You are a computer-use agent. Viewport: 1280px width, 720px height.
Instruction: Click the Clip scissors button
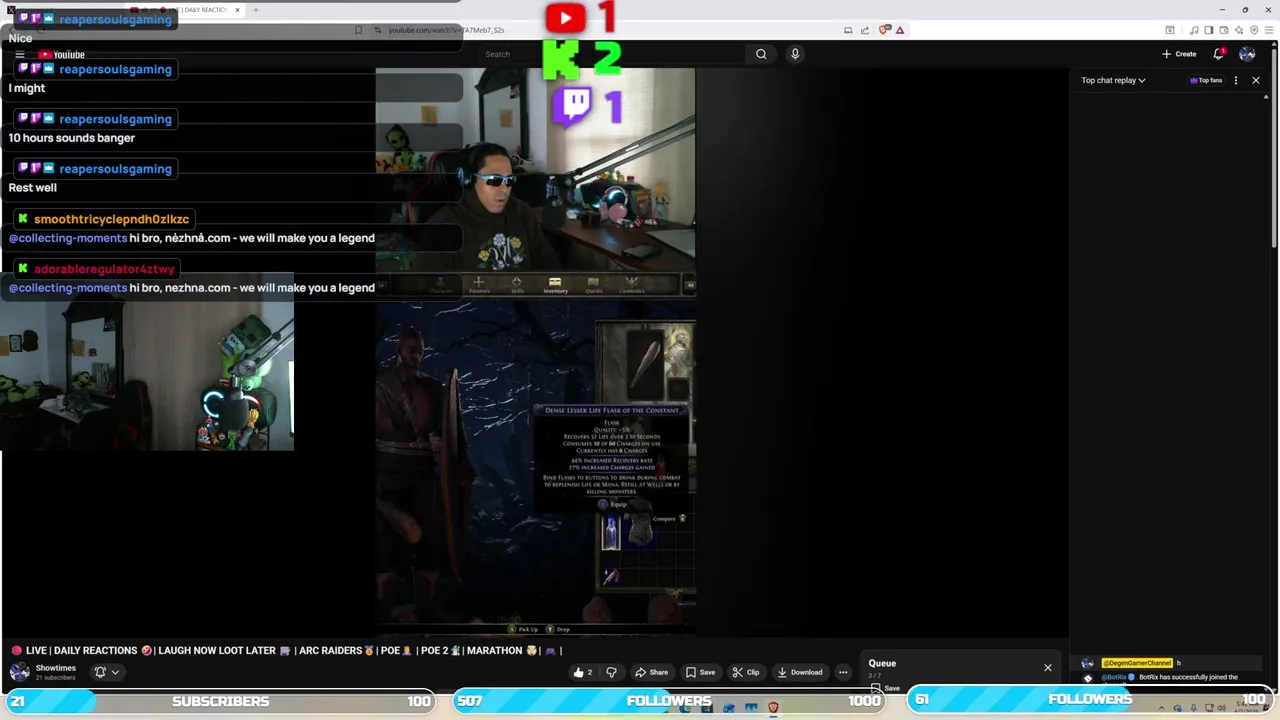747,672
